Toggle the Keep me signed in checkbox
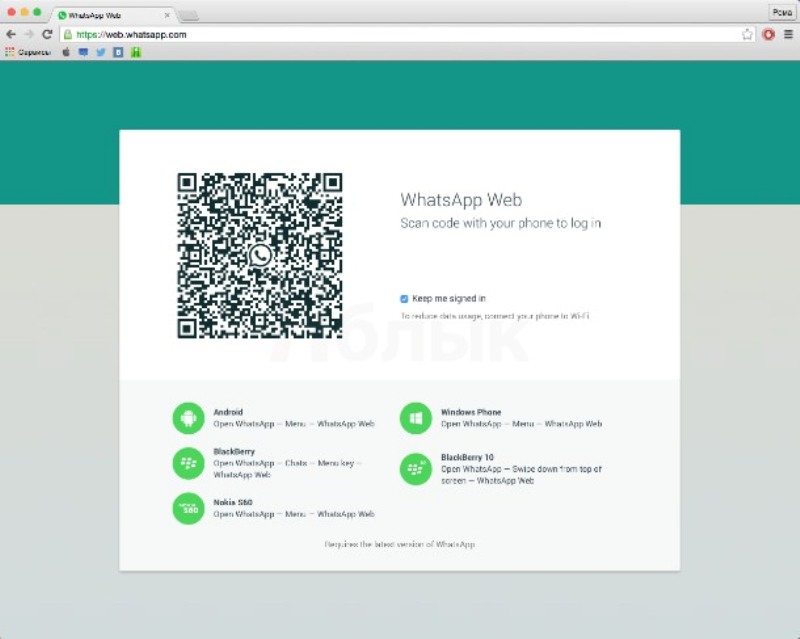 click(x=404, y=299)
